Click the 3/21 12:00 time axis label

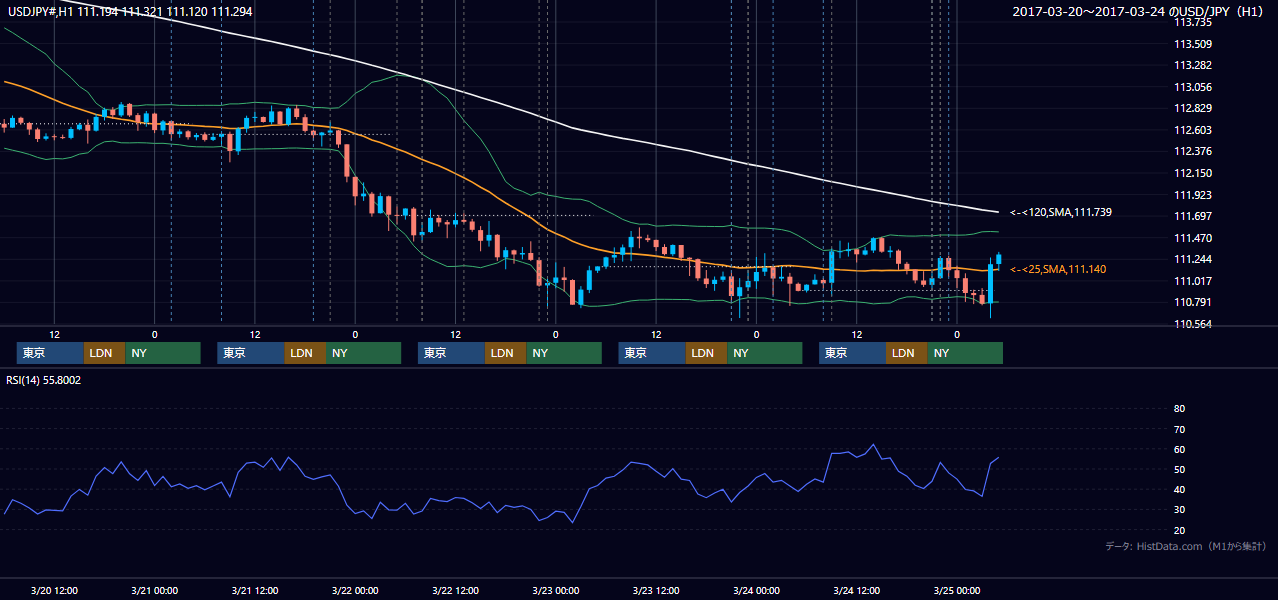[254, 590]
